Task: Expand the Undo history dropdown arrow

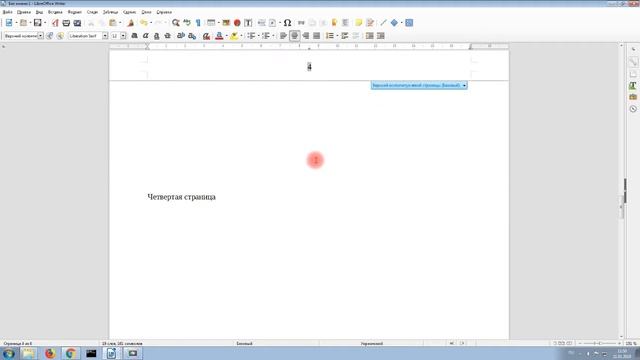Action: click(x=151, y=23)
